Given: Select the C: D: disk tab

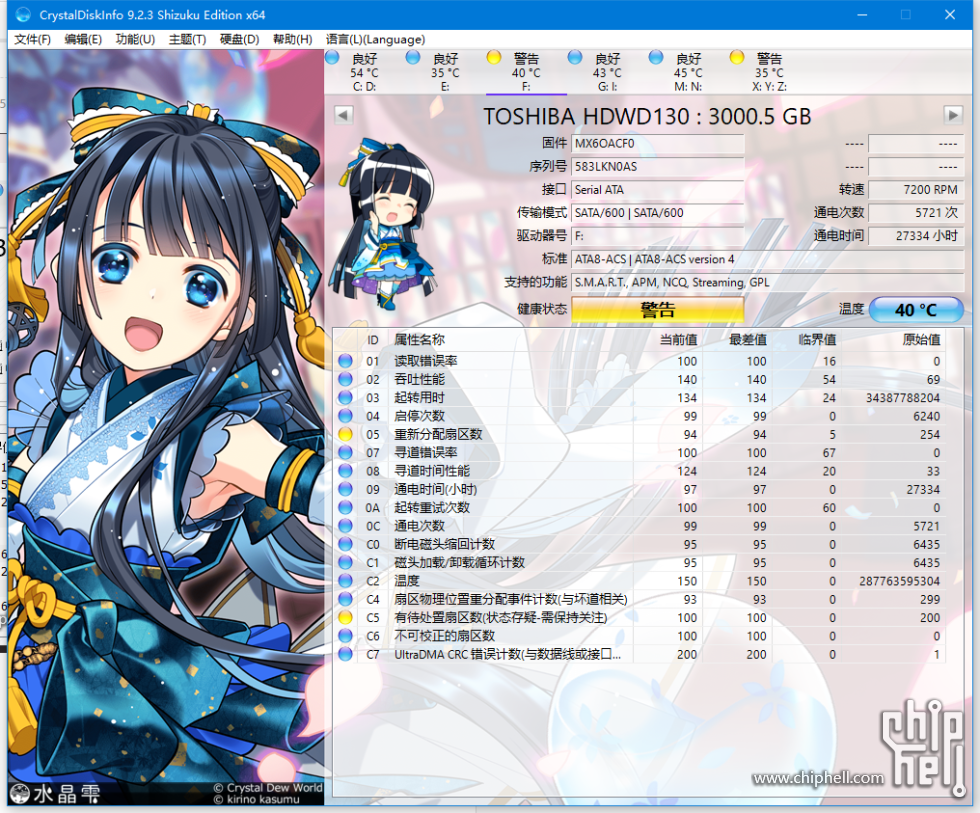Looking at the screenshot, I should [x=364, y=72].
